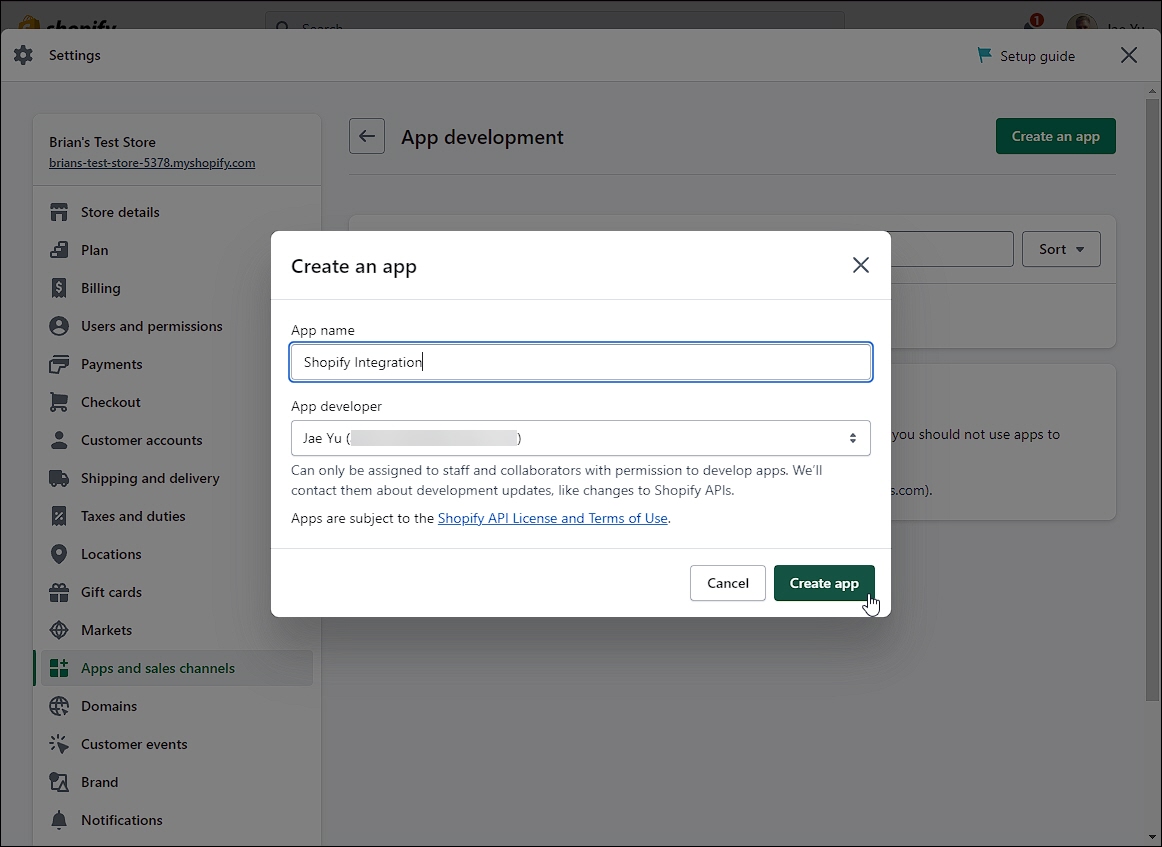This screenshot has height=847, width=1162.
Task: Click the Notifications bell icon in sidebar
Action: coord(59,820)
